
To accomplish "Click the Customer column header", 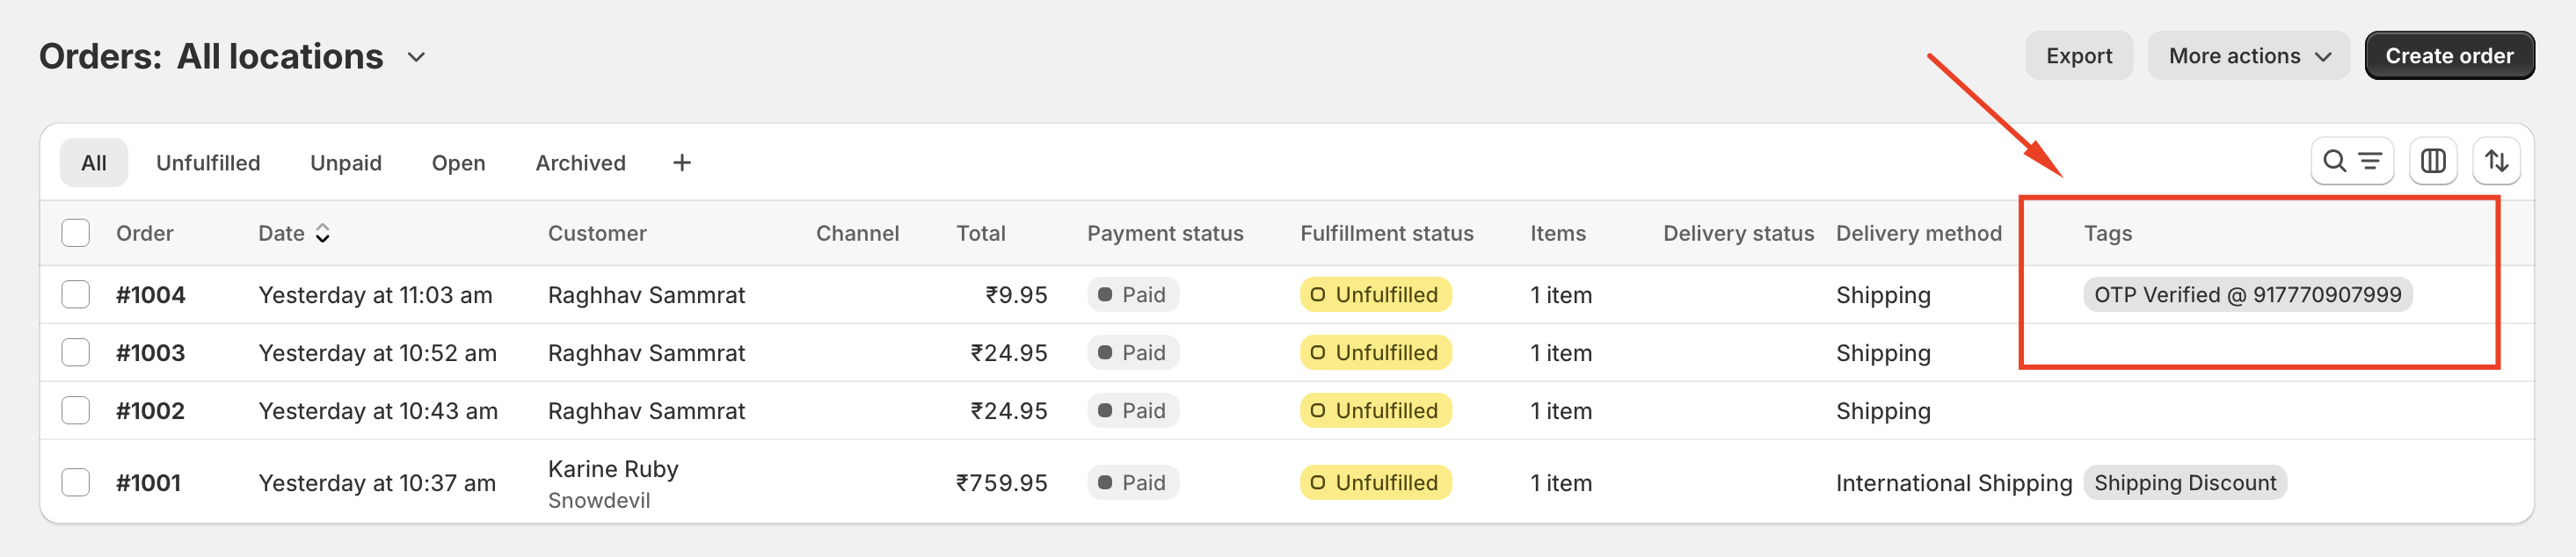I will click(x=597, y=233).
